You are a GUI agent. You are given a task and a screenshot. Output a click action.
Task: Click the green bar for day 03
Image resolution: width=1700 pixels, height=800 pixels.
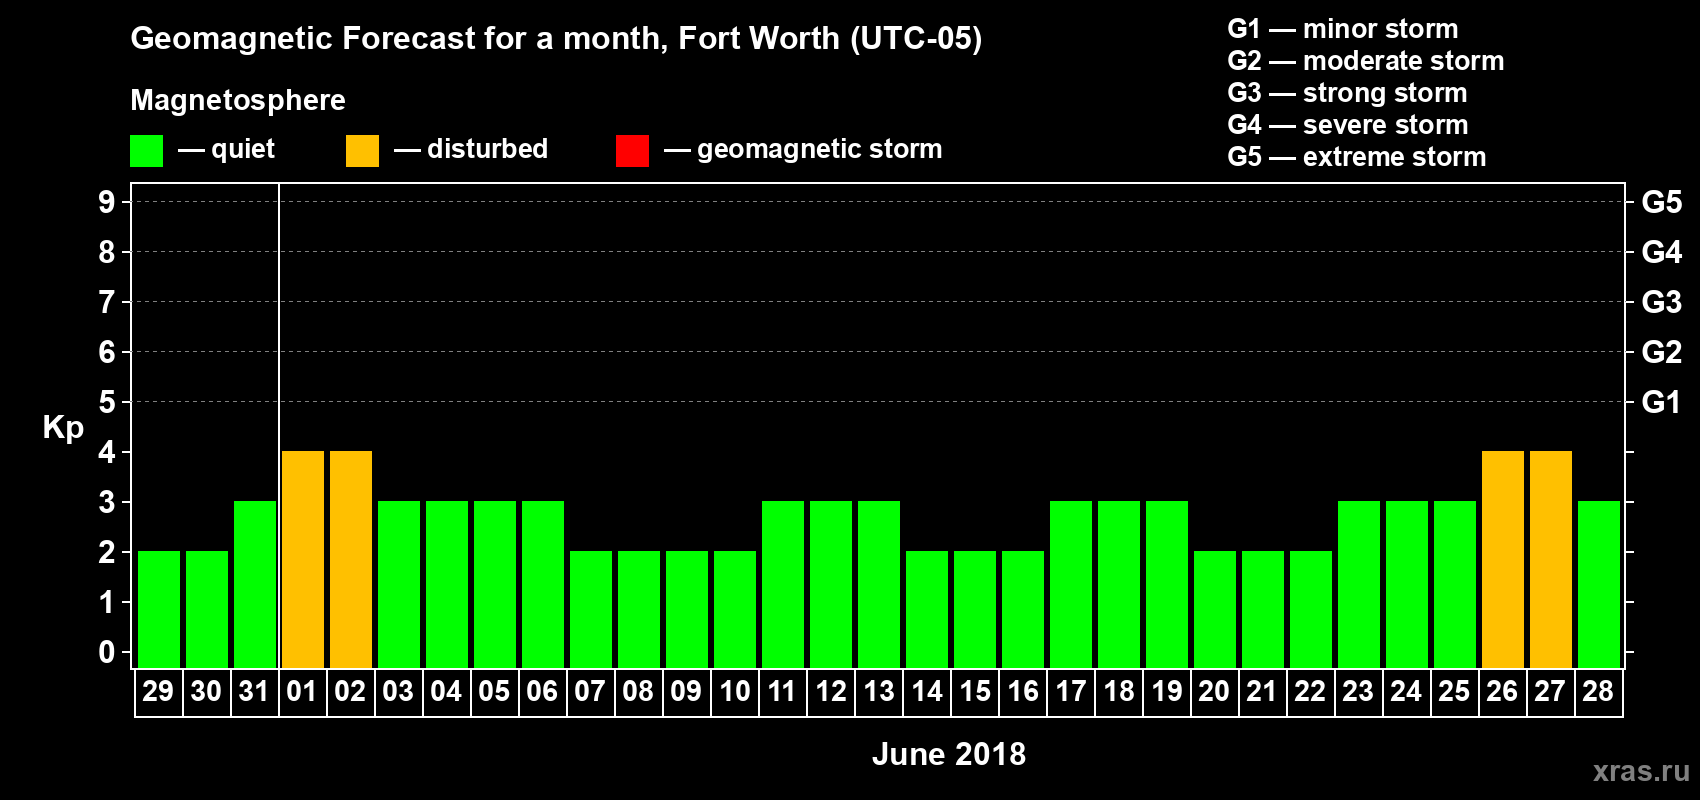399,584
